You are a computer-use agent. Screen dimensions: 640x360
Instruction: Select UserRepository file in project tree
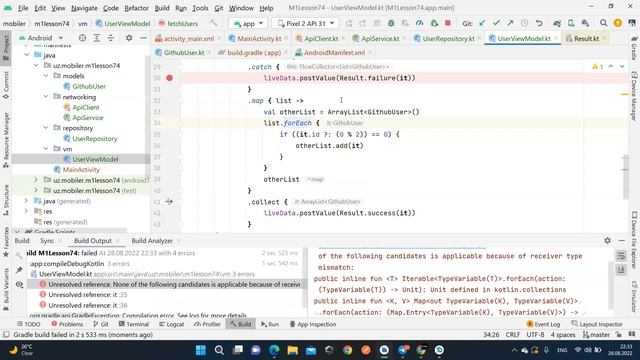(x=95, y=138)
